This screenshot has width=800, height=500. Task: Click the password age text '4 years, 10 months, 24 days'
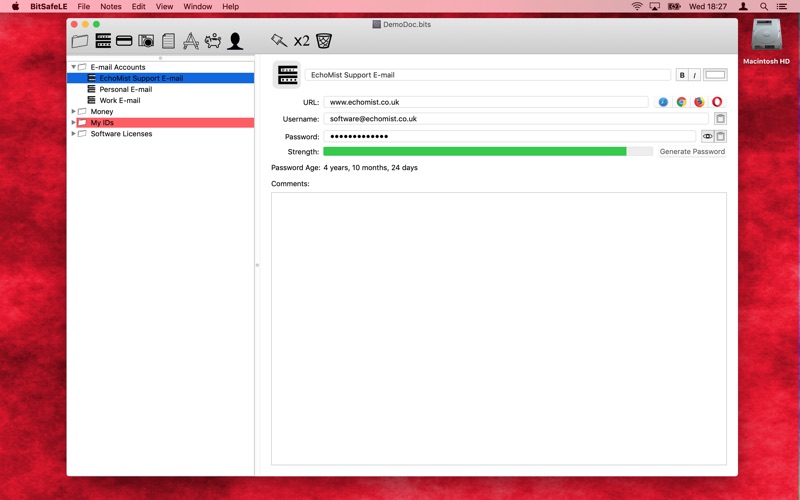click(x=370, y=167)
